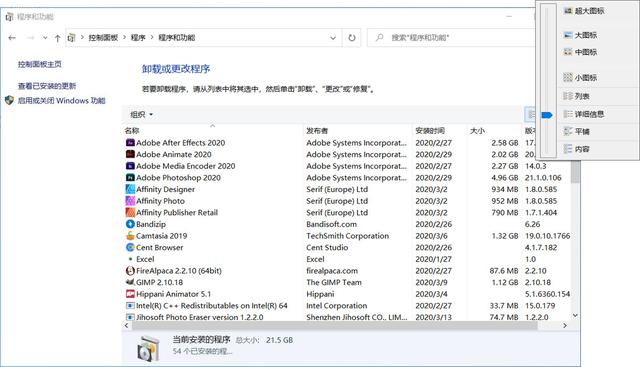
Task: Click the 控制面板 breadcrumb segment
Action: point(103,38)
